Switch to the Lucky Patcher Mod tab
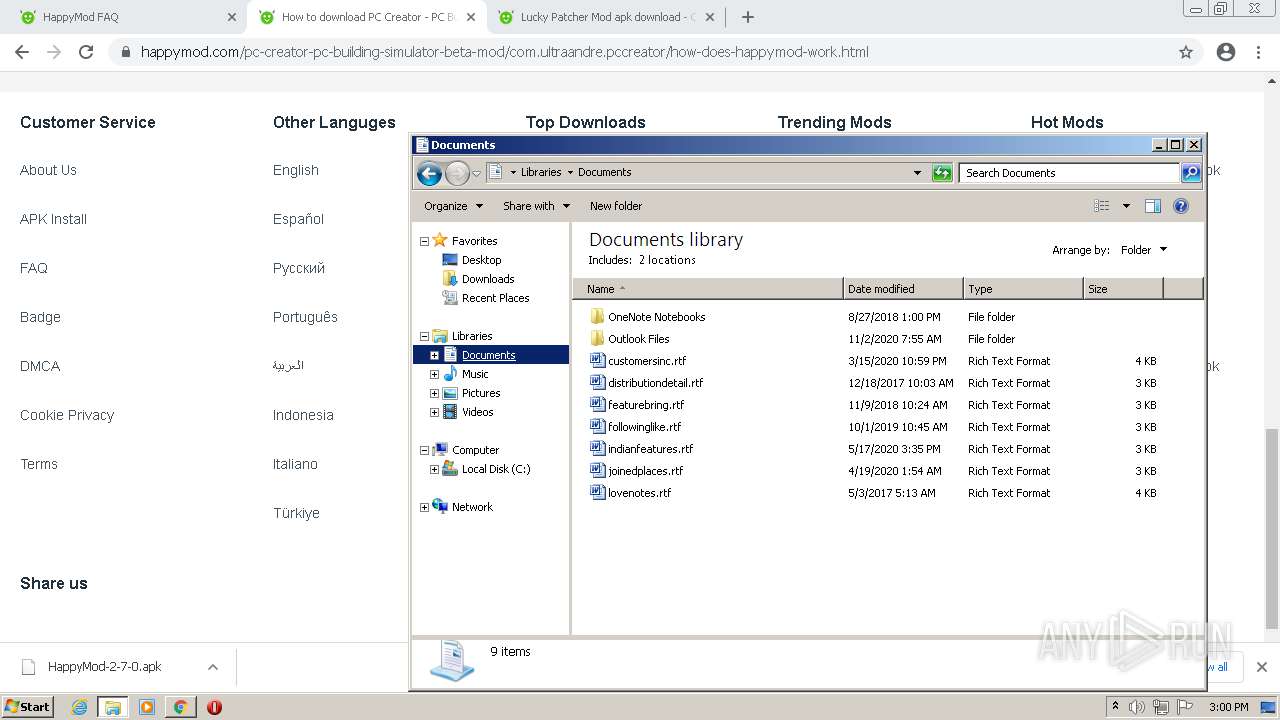The image size is (1280, 720). pyautogui.click(x=605, y=17)
